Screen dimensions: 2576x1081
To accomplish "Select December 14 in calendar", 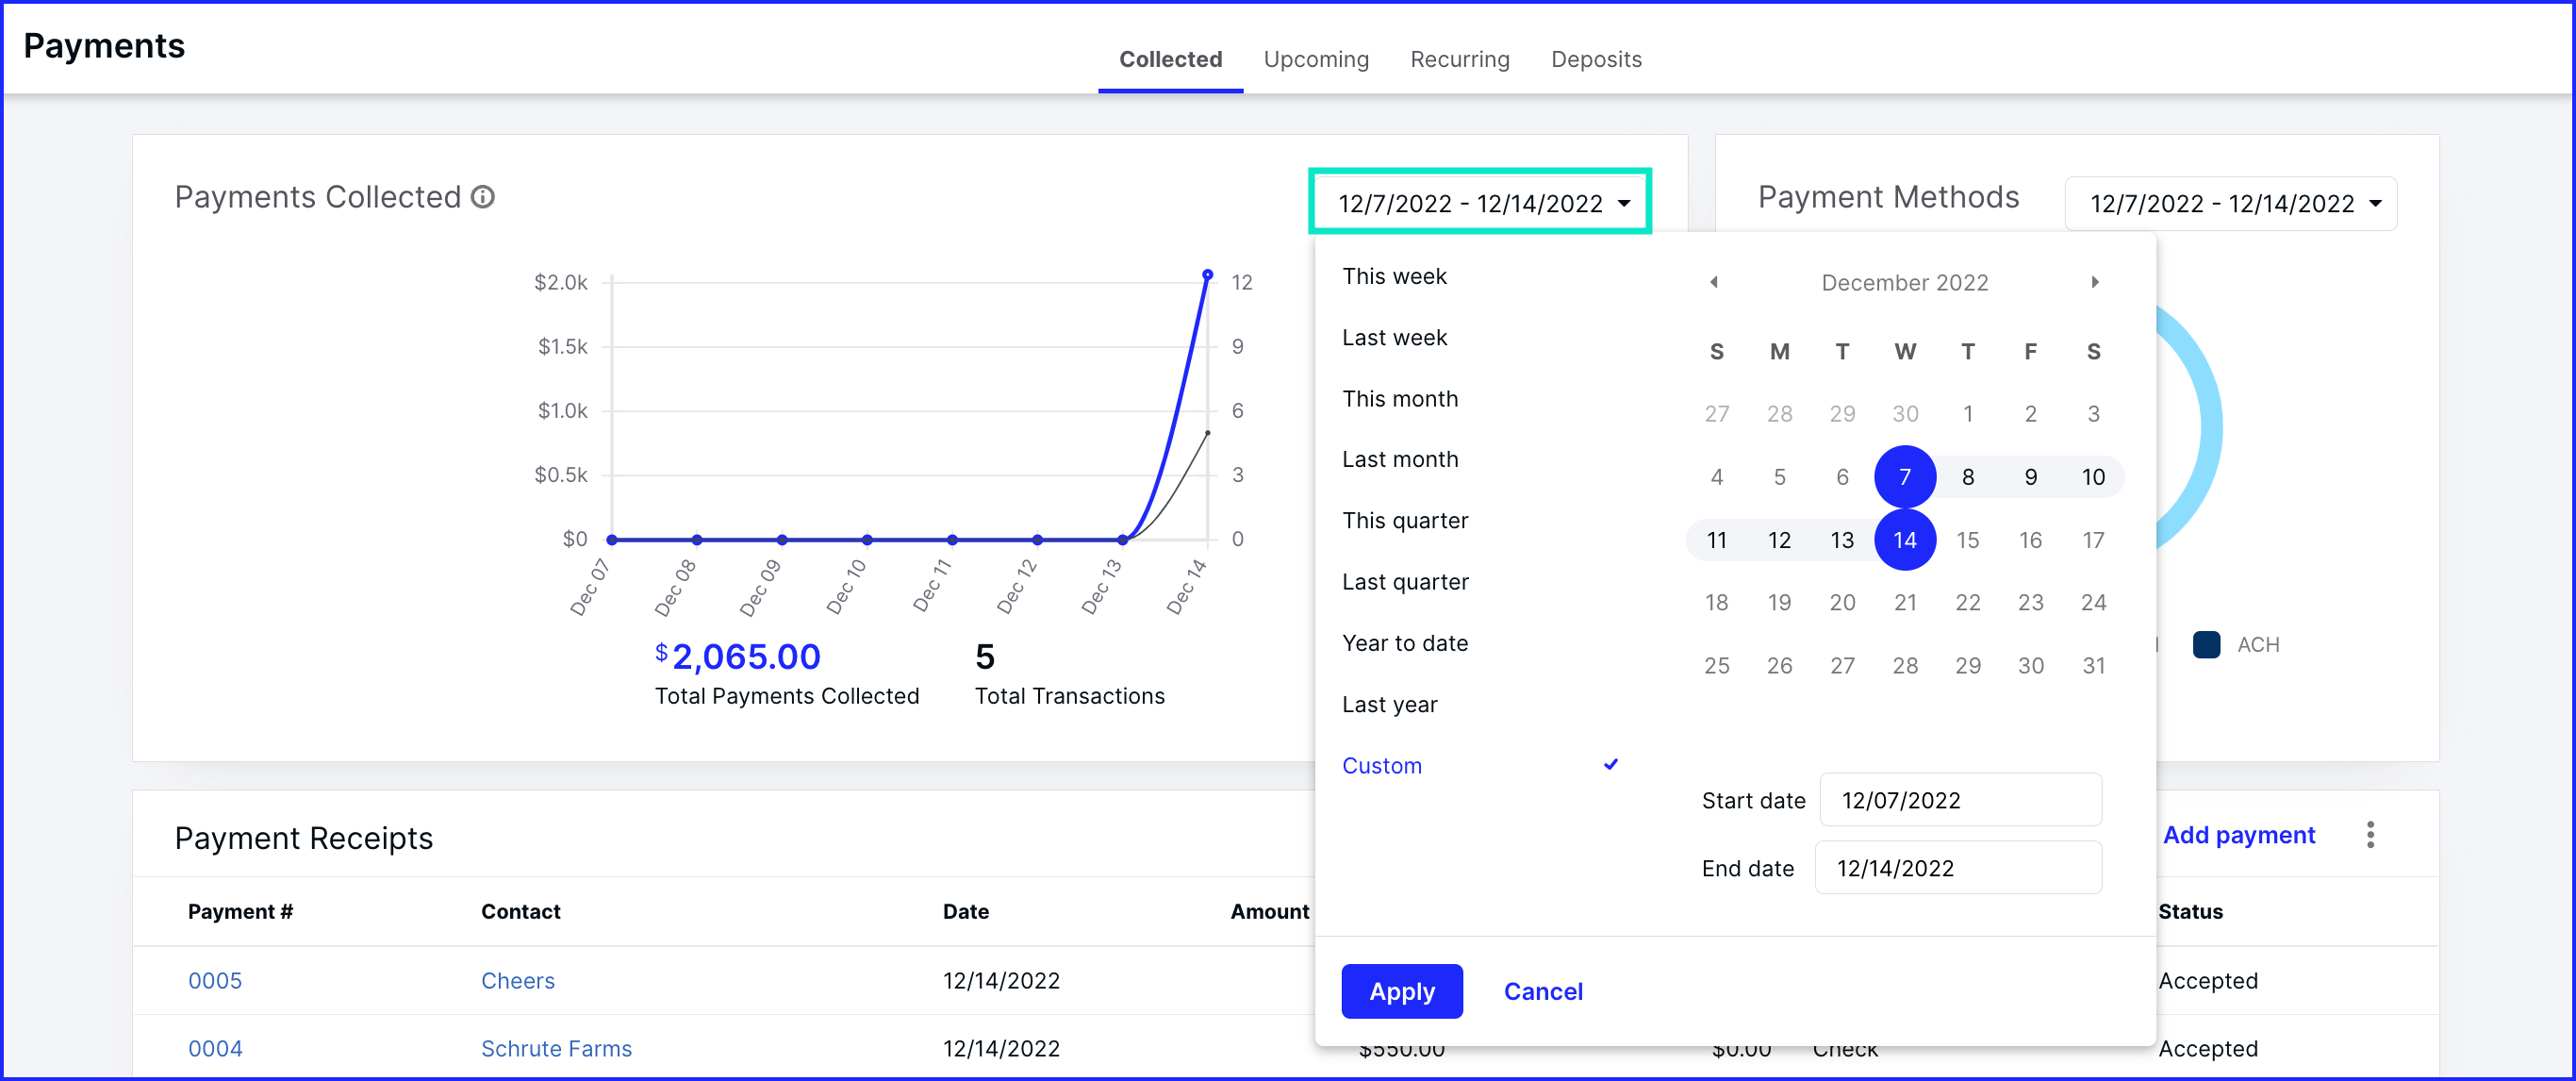I will point(1904,540).
